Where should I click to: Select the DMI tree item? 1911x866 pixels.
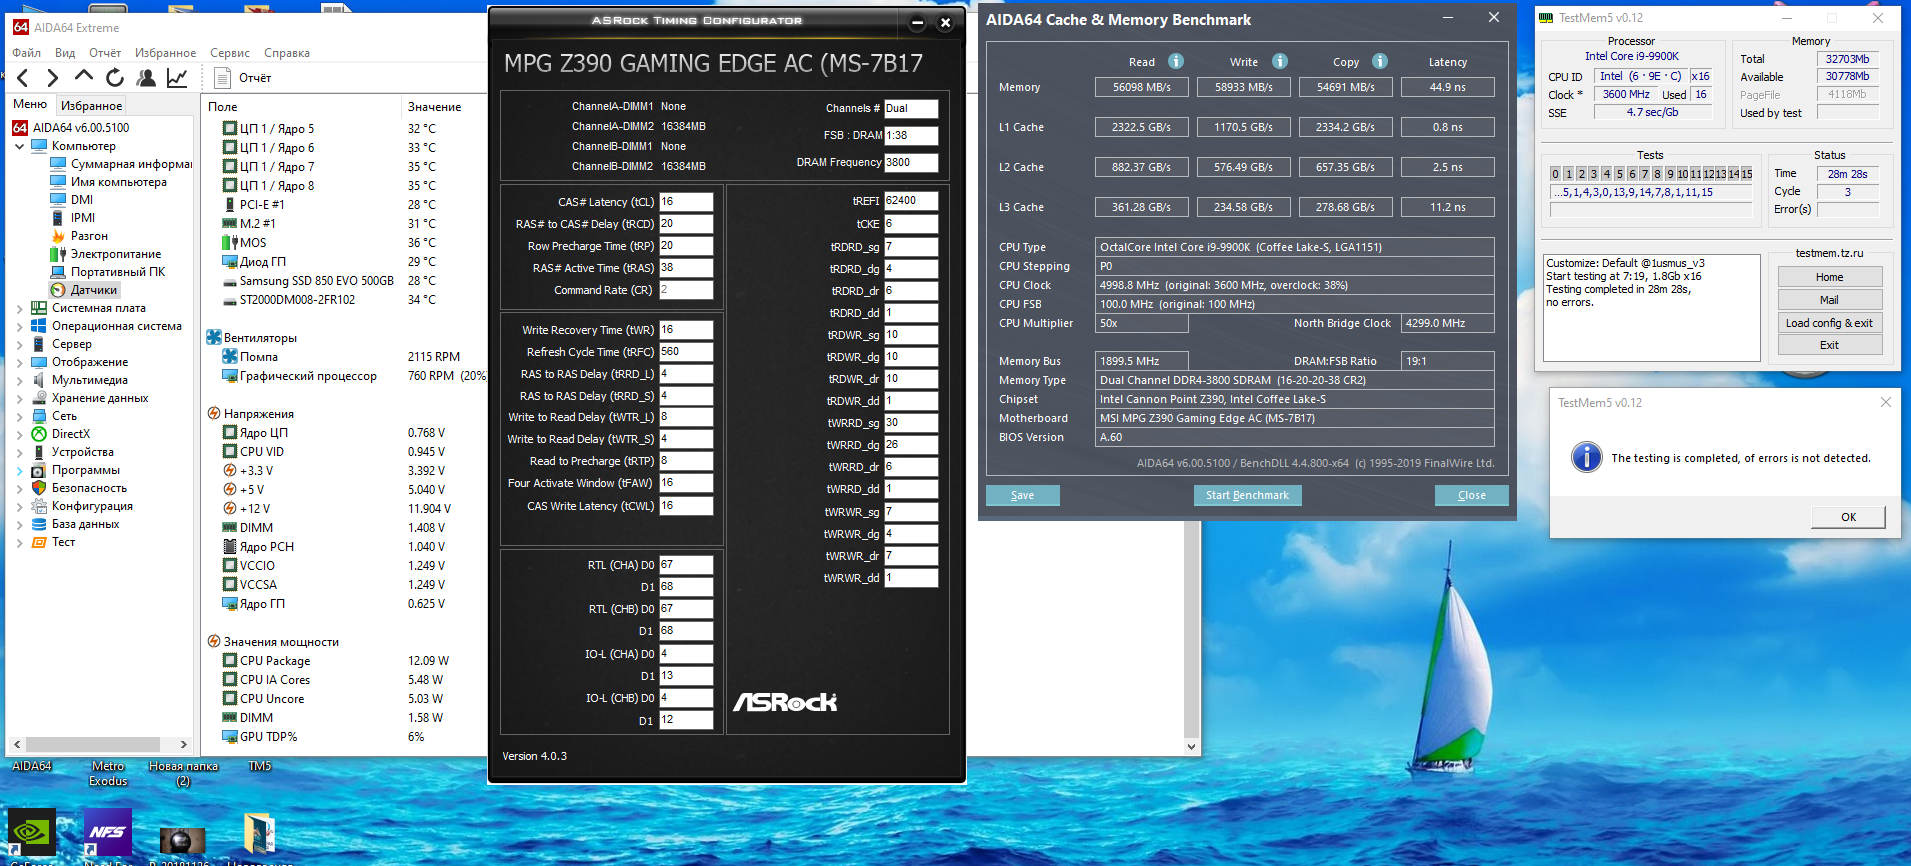pos(82,200)
